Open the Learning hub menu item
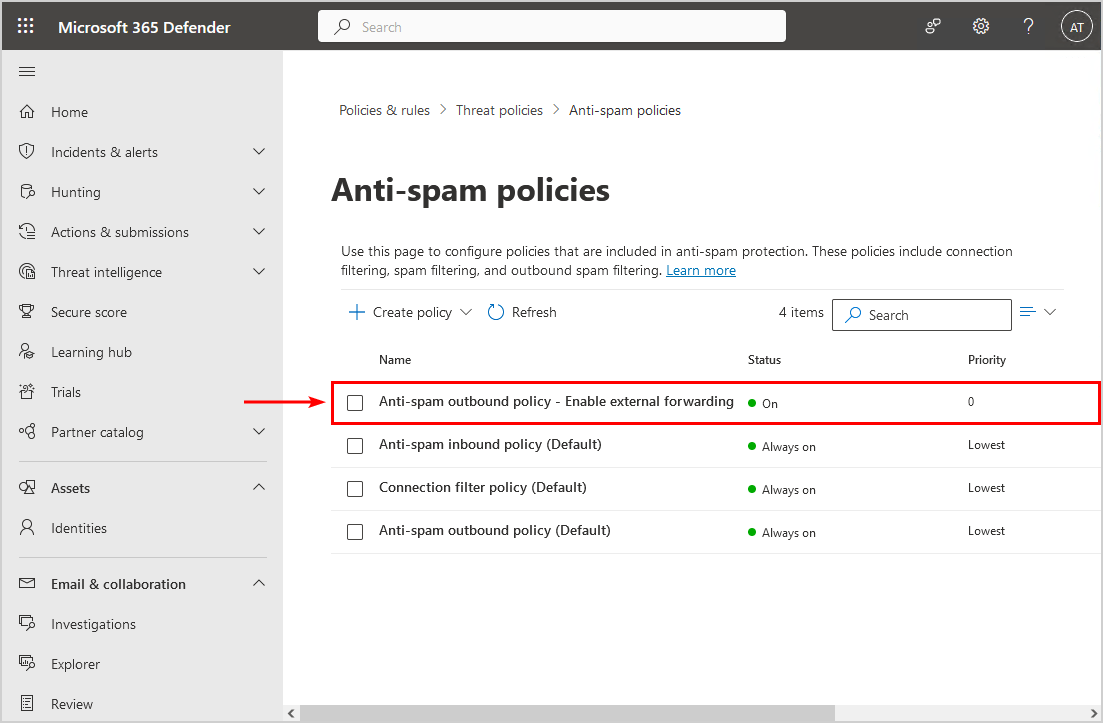The image size is (1103, 723). click(91, 352)
